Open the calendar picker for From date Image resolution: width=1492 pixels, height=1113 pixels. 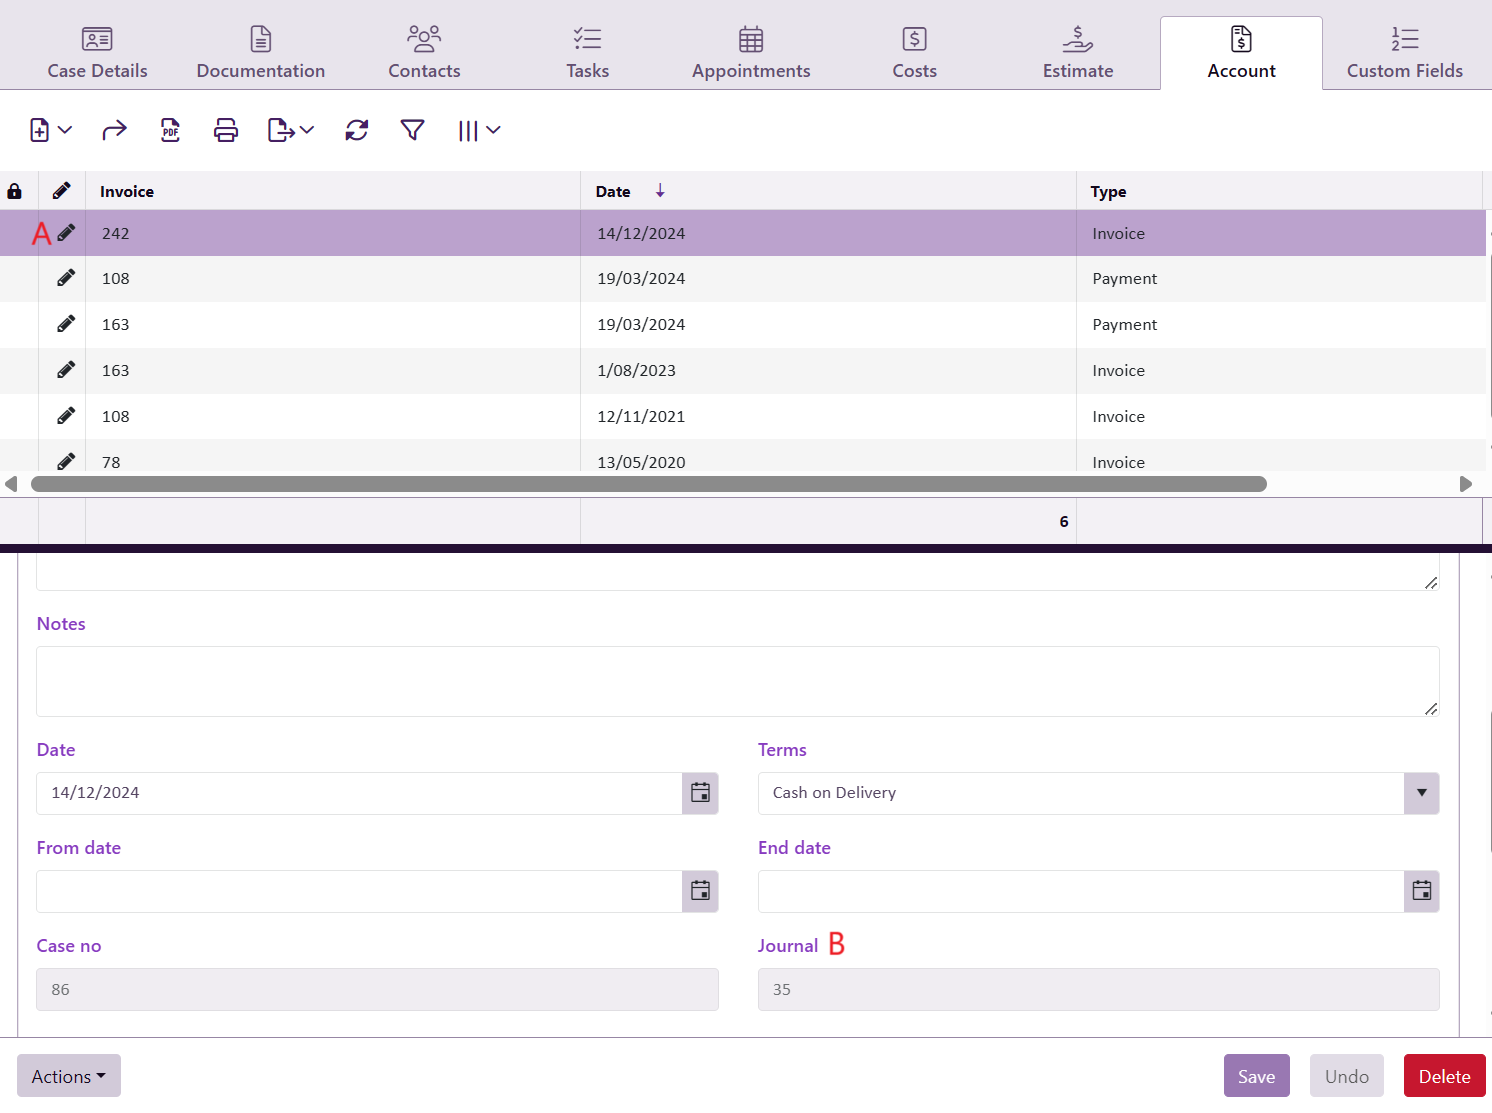coord(700,891)
